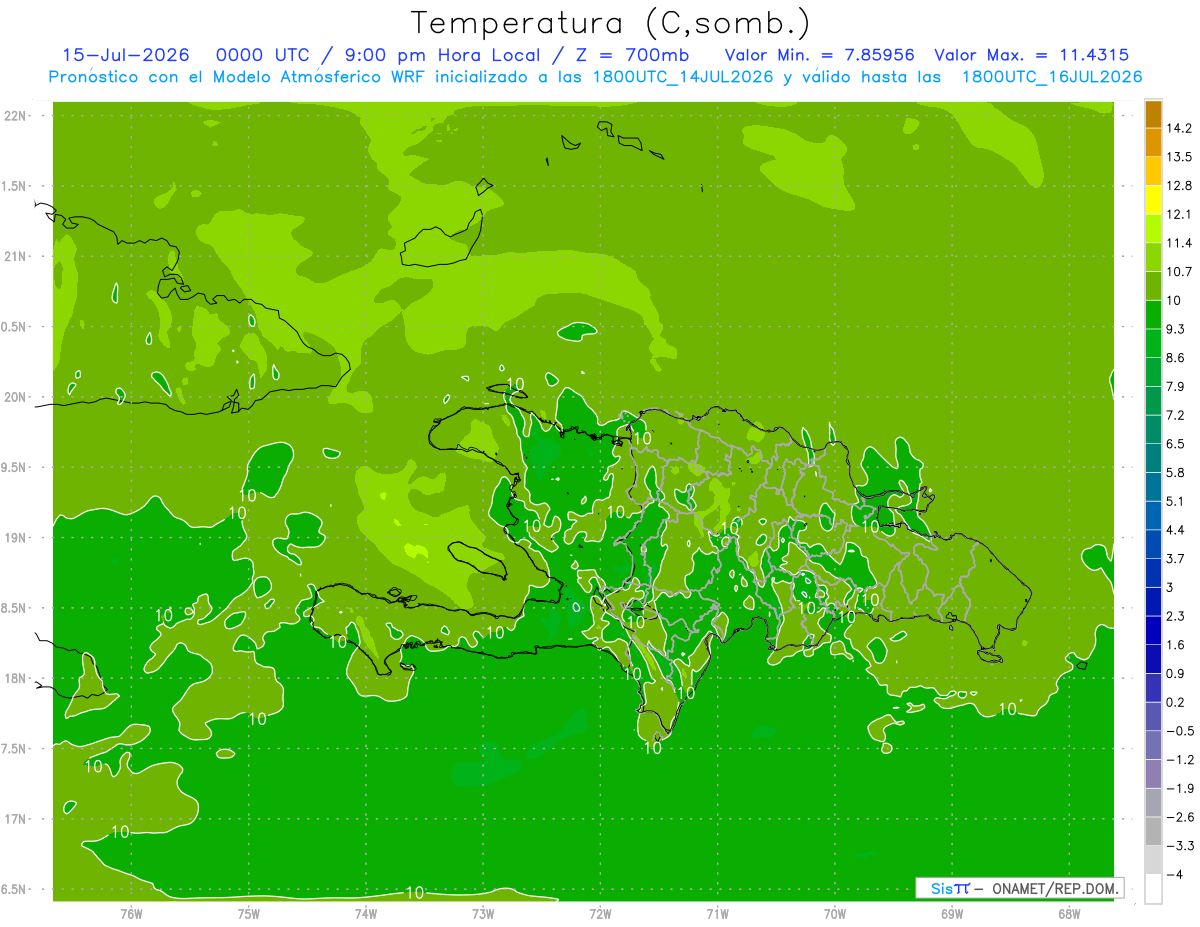Click the '-3.3' colorbar label
This screenshot has width=1200, height=927.
coord(1179,846)
